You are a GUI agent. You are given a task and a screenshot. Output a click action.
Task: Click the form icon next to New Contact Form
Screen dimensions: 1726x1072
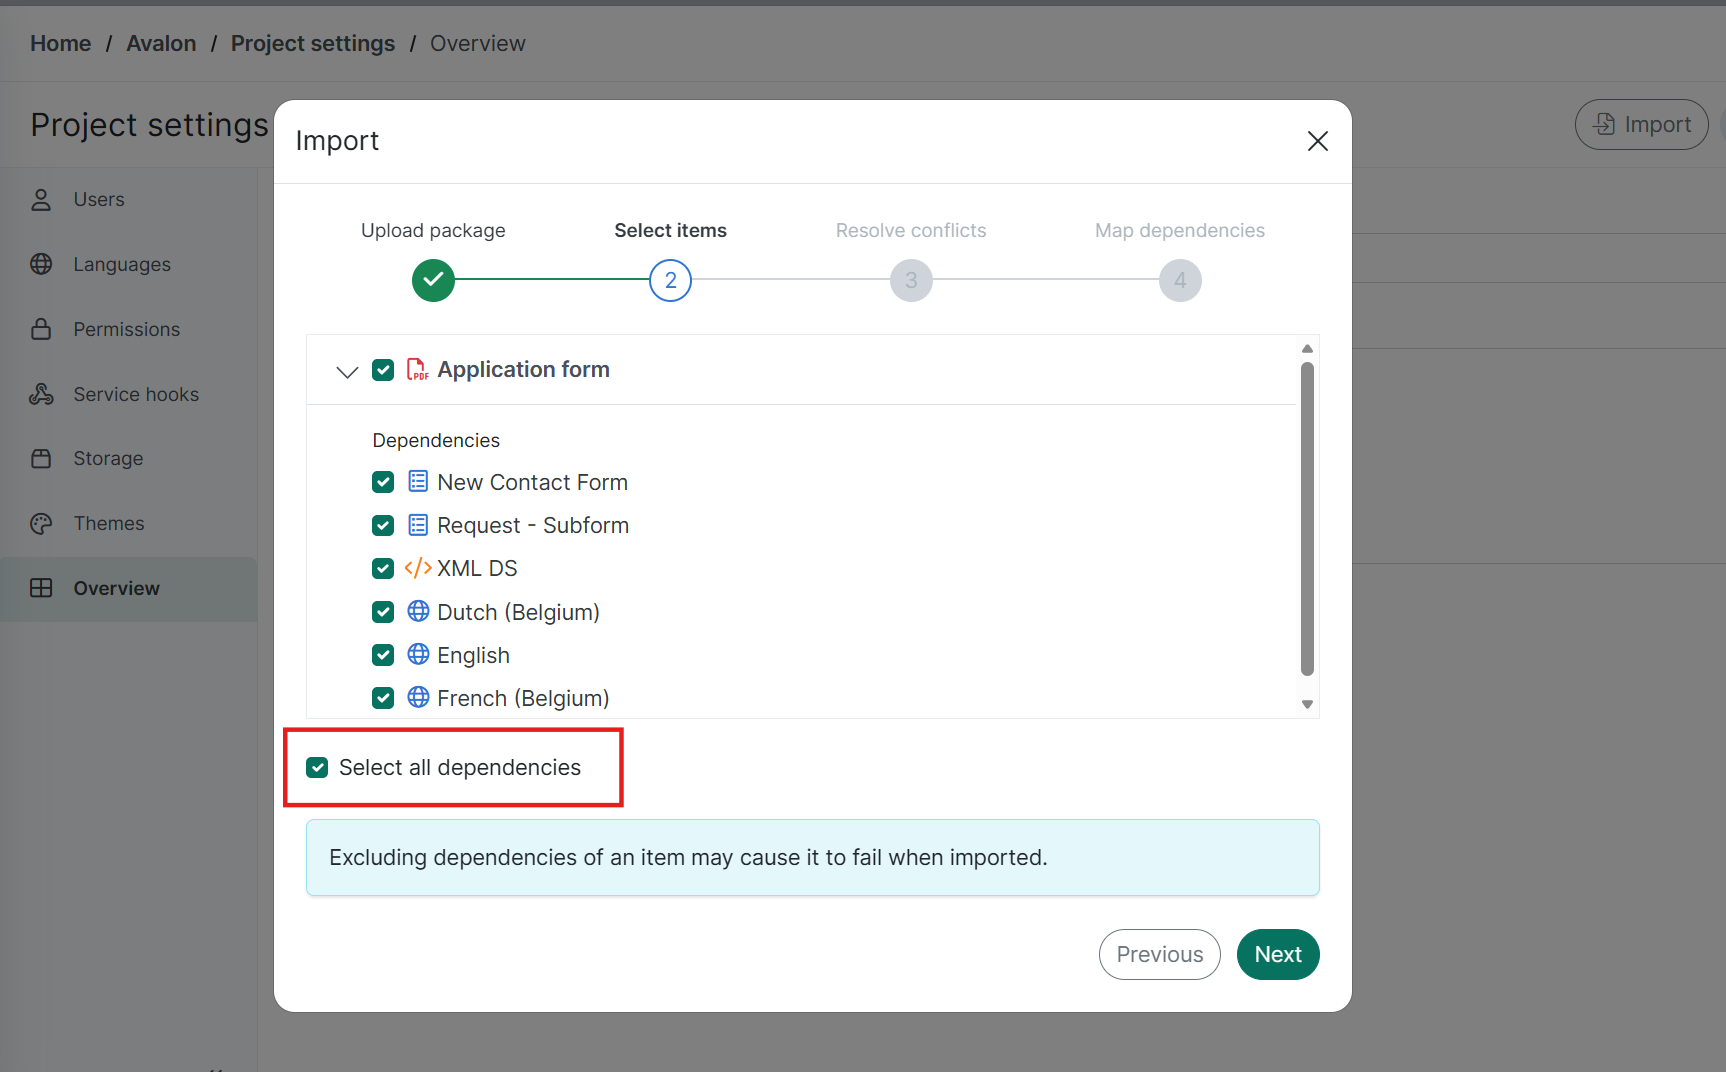click(418, 482)
